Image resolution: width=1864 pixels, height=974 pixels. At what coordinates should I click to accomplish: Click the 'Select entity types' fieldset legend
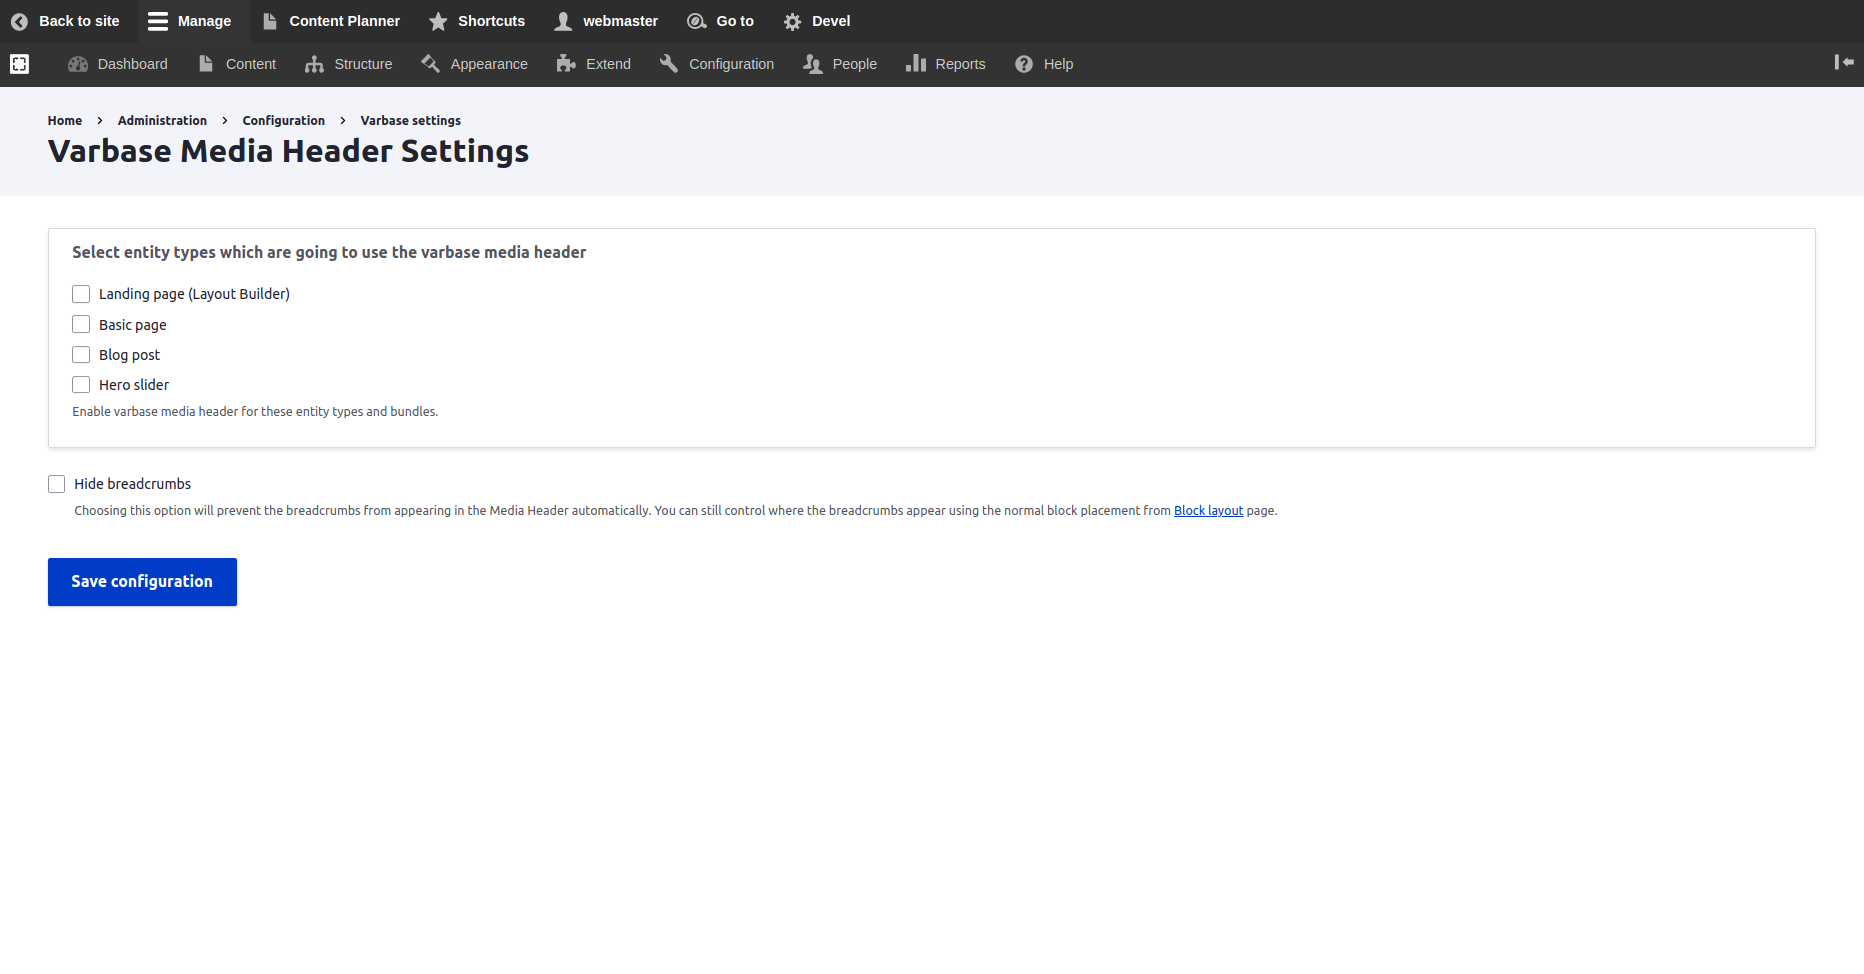click(x=329, y=252)
